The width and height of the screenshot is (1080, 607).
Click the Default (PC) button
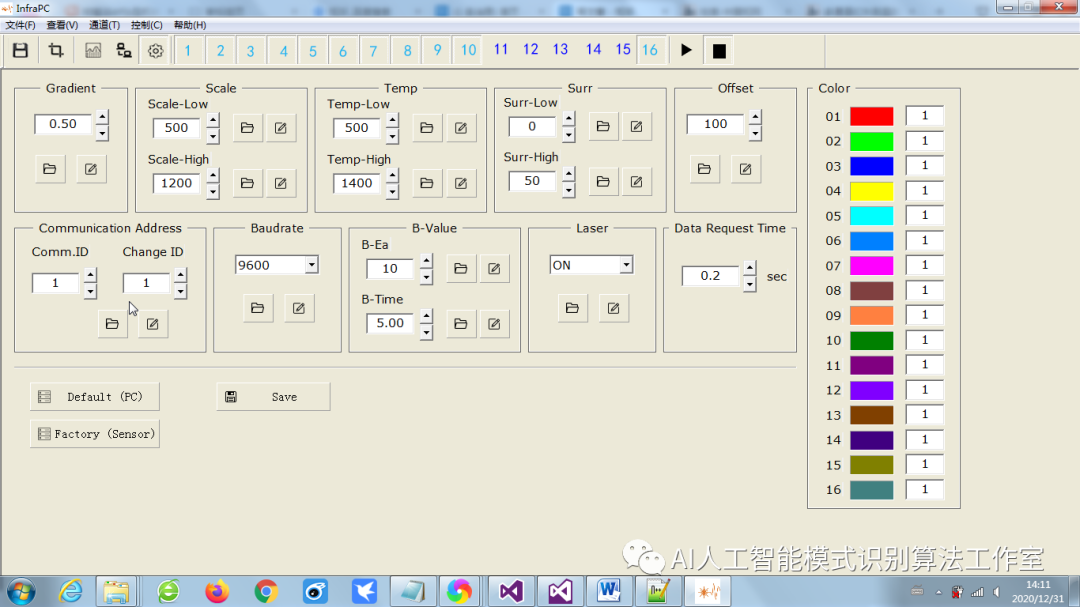coord(95,397)
